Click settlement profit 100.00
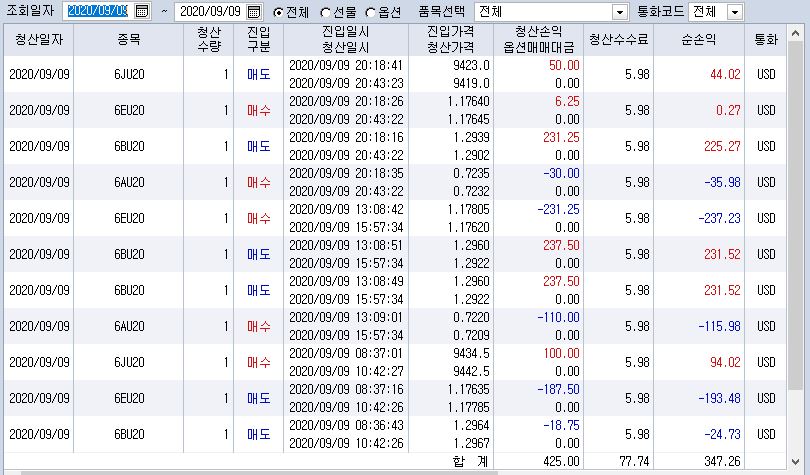 (x=561, y=354)
